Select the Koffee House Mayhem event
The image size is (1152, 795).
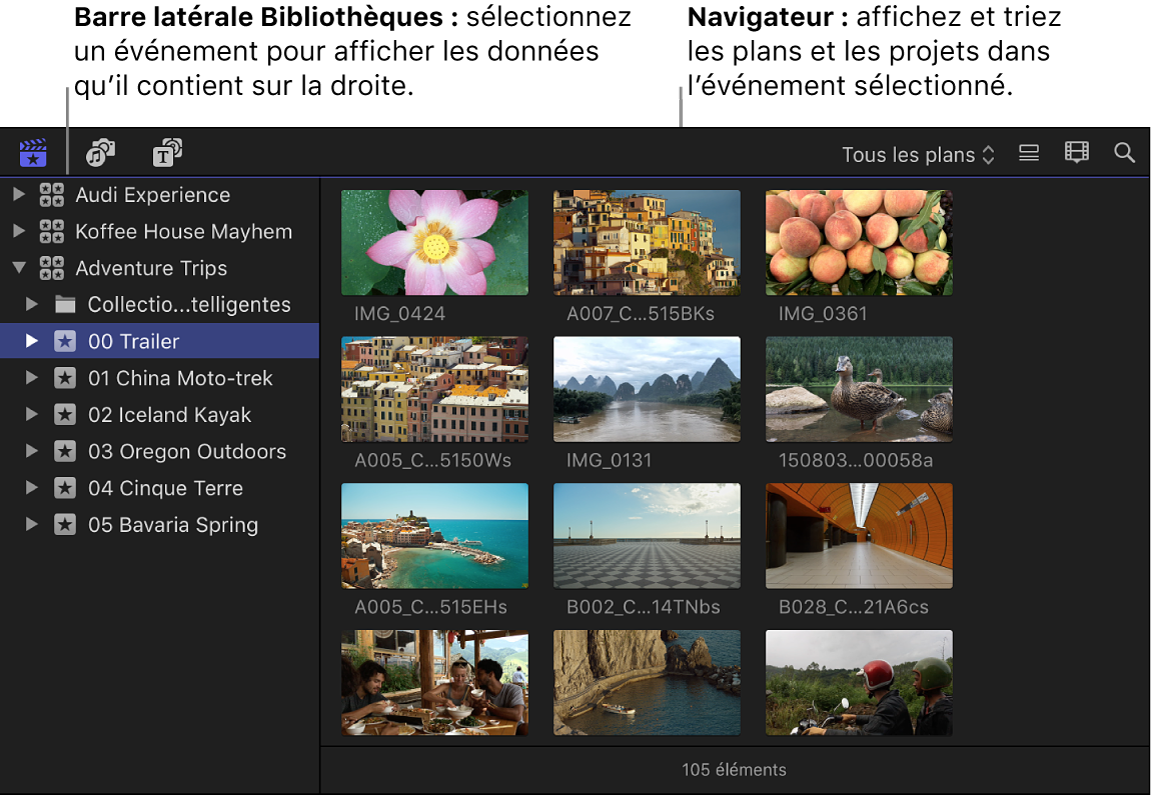184,231
